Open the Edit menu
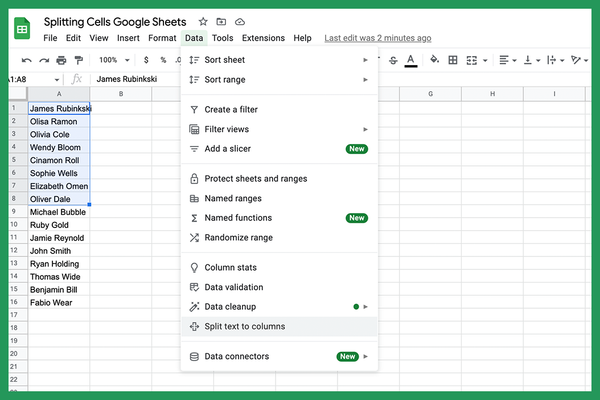Viewport: 600px width, 400px height. click(x=73, y=38)
